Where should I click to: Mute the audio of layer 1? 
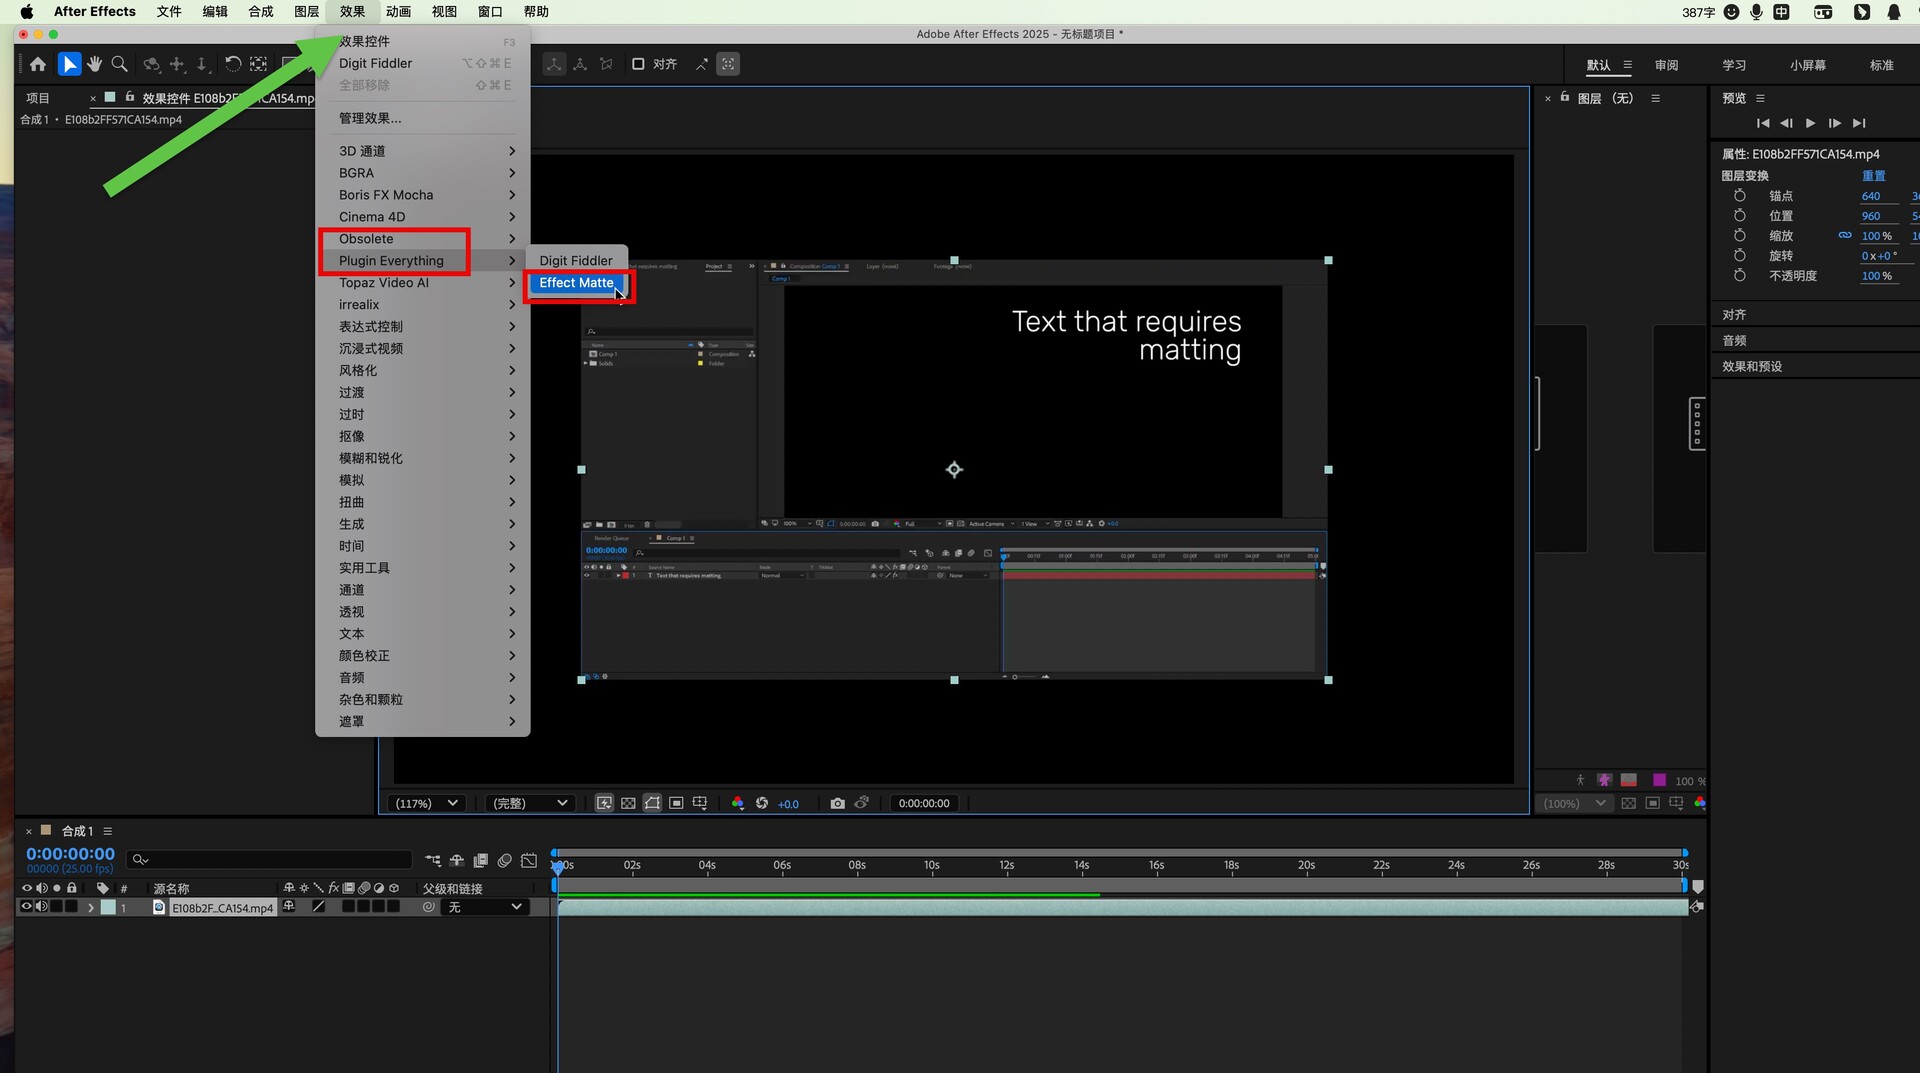pyautogui.click(x=42, y=907)
